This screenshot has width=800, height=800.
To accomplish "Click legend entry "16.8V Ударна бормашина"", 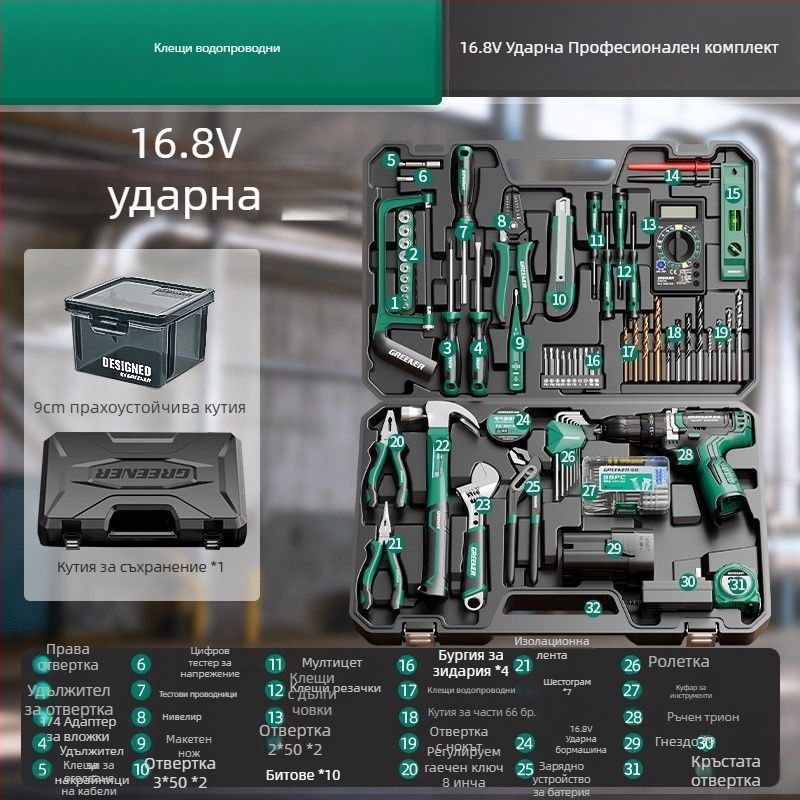I will pos(581,739).
